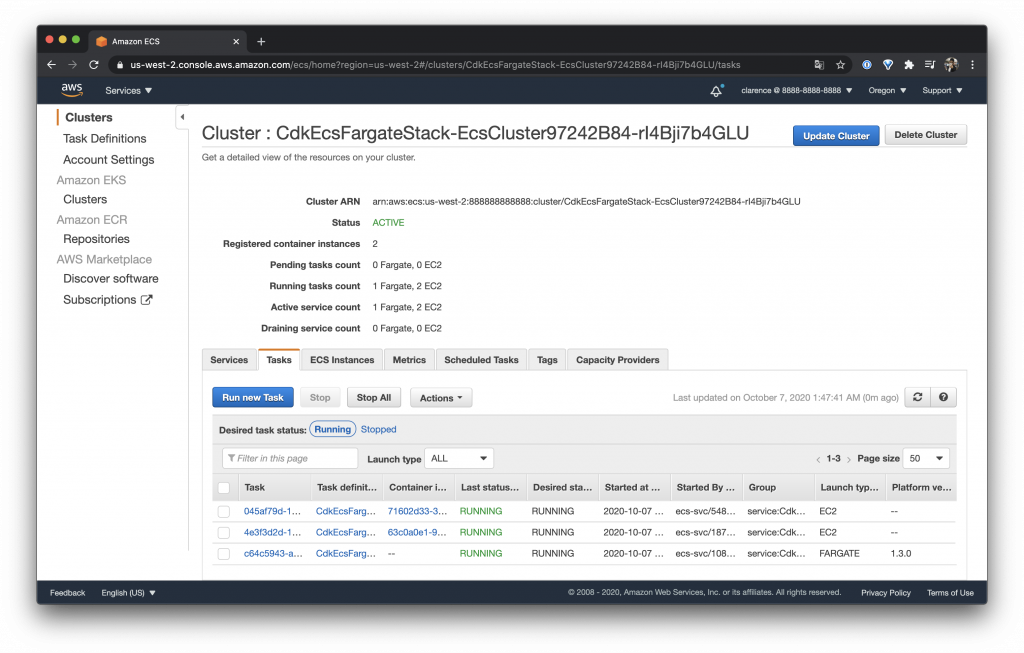
Task: Open the Oregon region dropdown
Action: [x=887, y=90]
